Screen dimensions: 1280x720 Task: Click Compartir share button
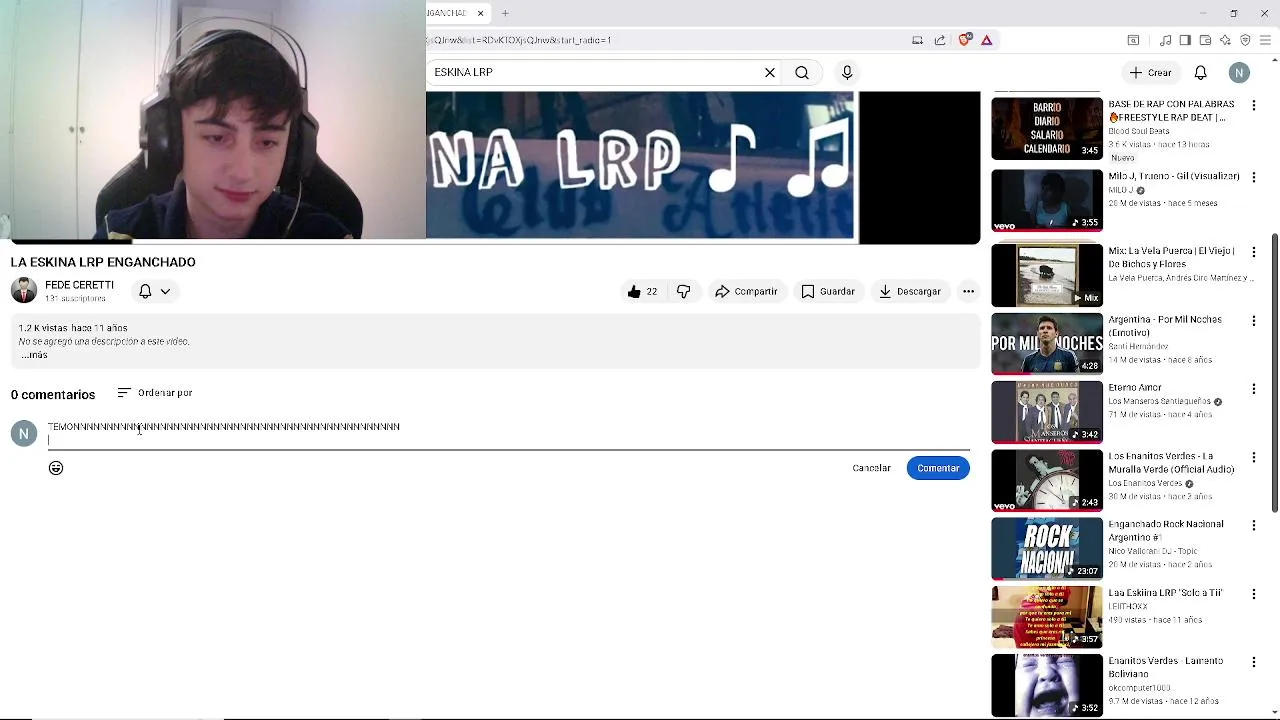[x=746, y=291]
